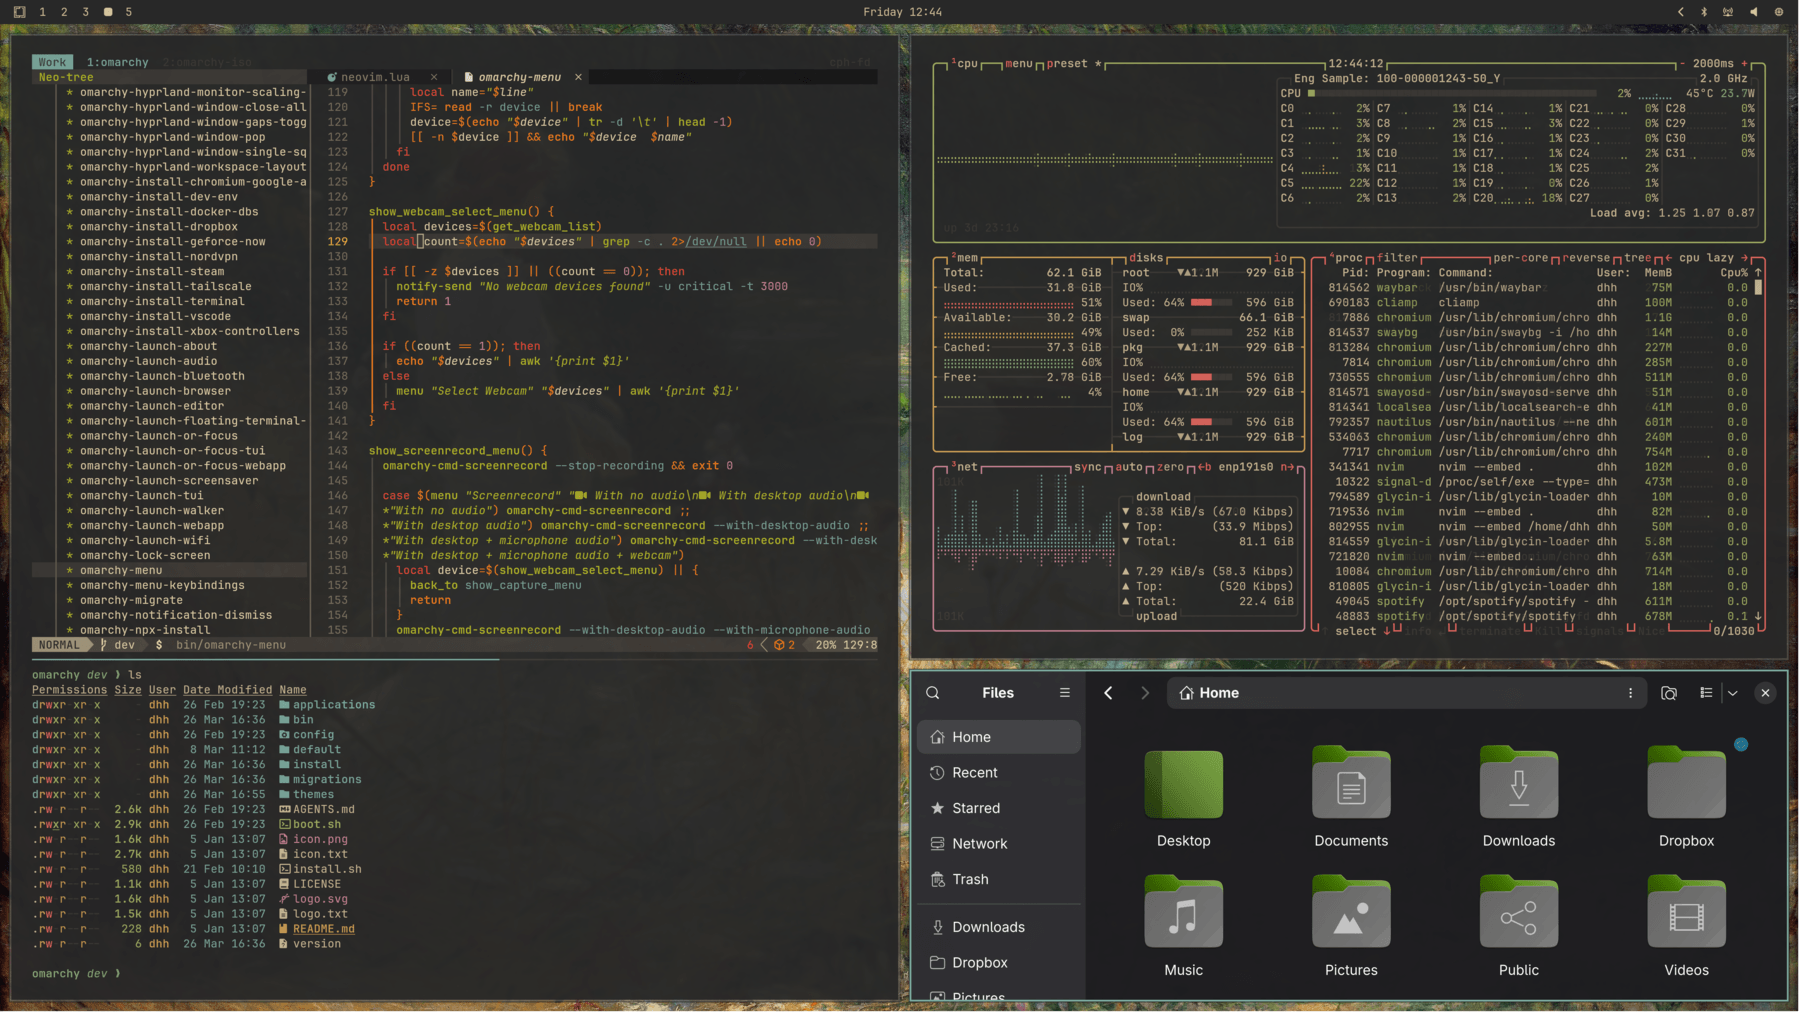Image resolution: width=1800 pixels, height=1012 pixels.
Task: Select the nautilus process row
Action: tap(1538, 423)
